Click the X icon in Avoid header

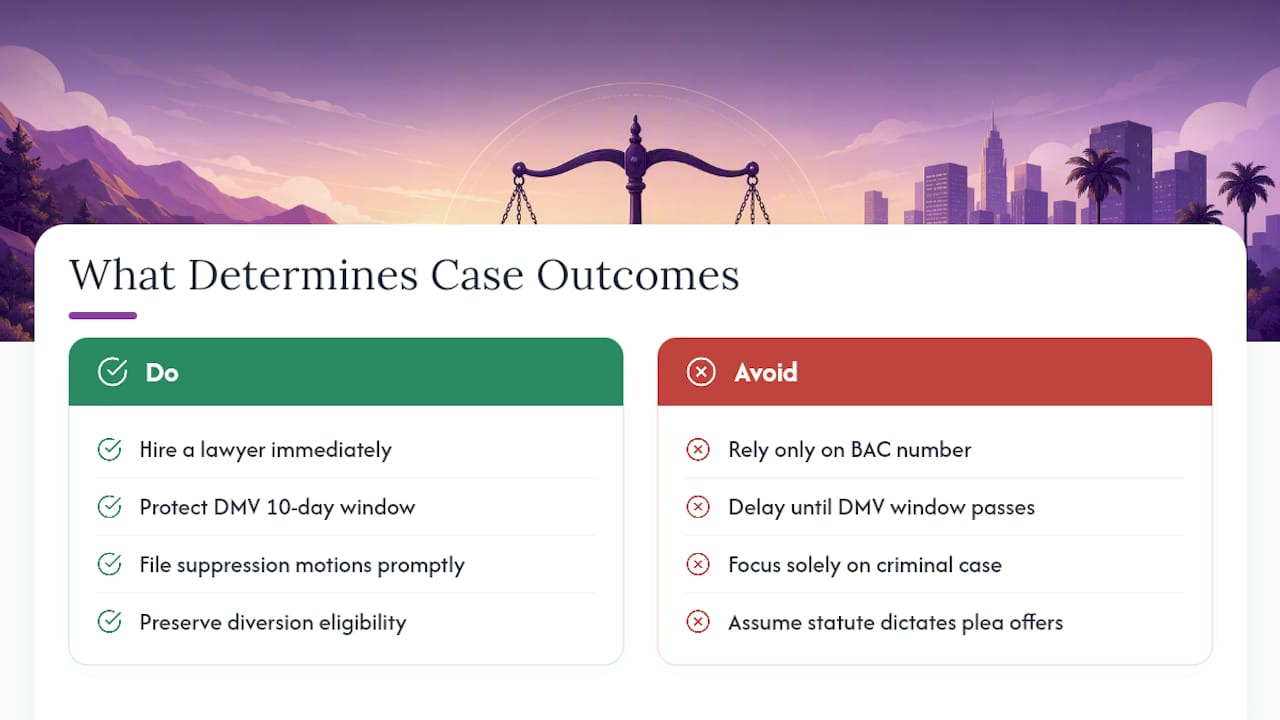(701, 372)
